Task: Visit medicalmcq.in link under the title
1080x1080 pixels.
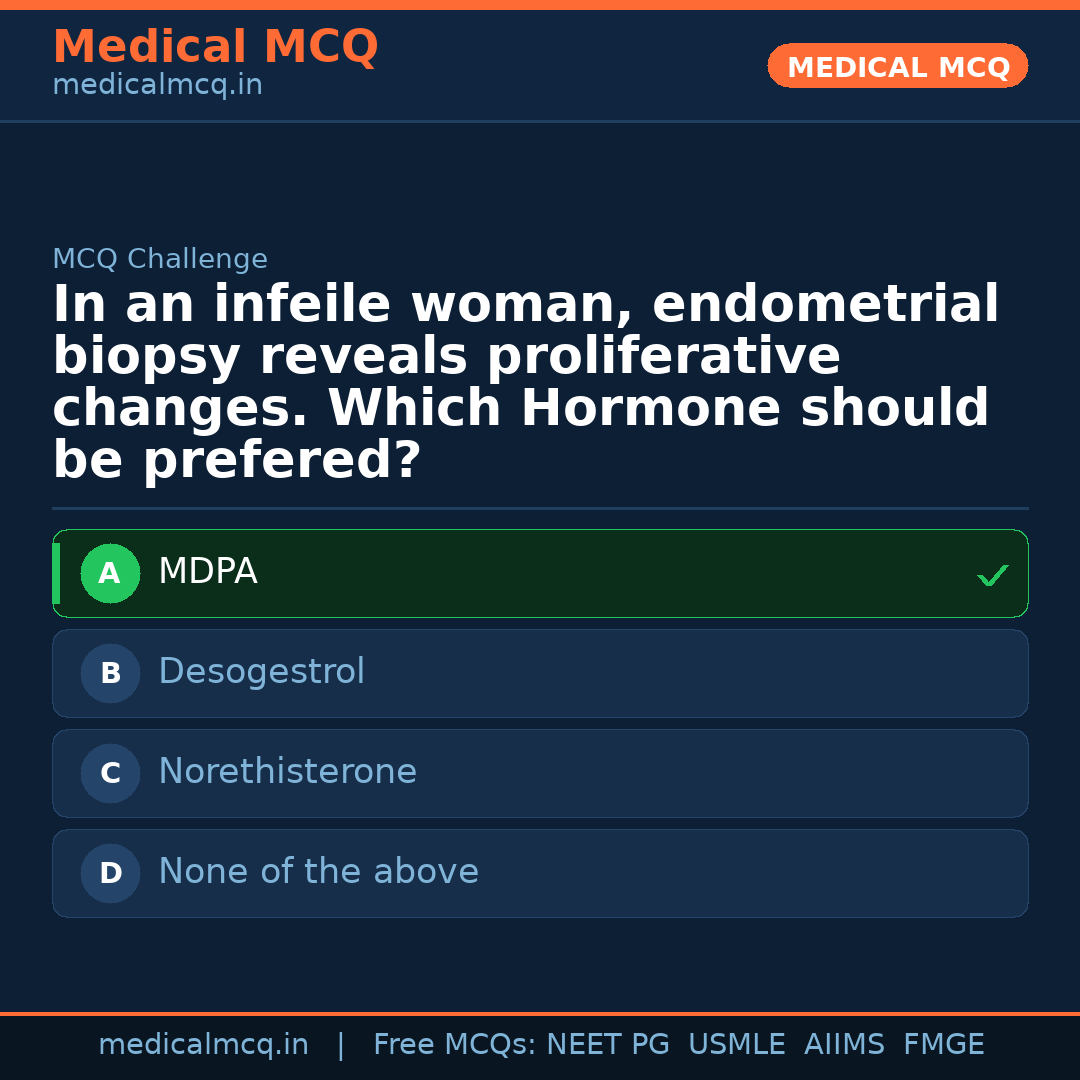Action: tap(157, 86)
